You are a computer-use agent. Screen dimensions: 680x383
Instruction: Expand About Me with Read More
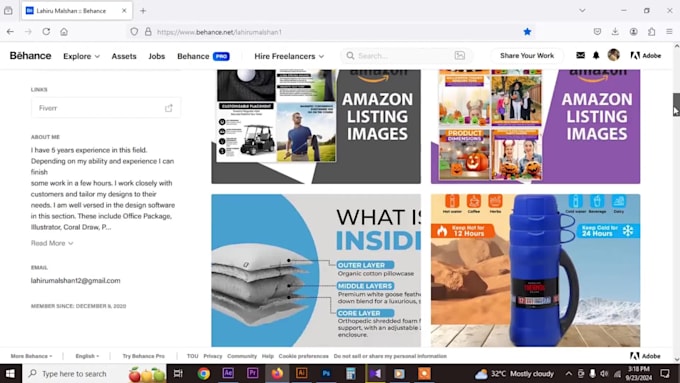52,243
